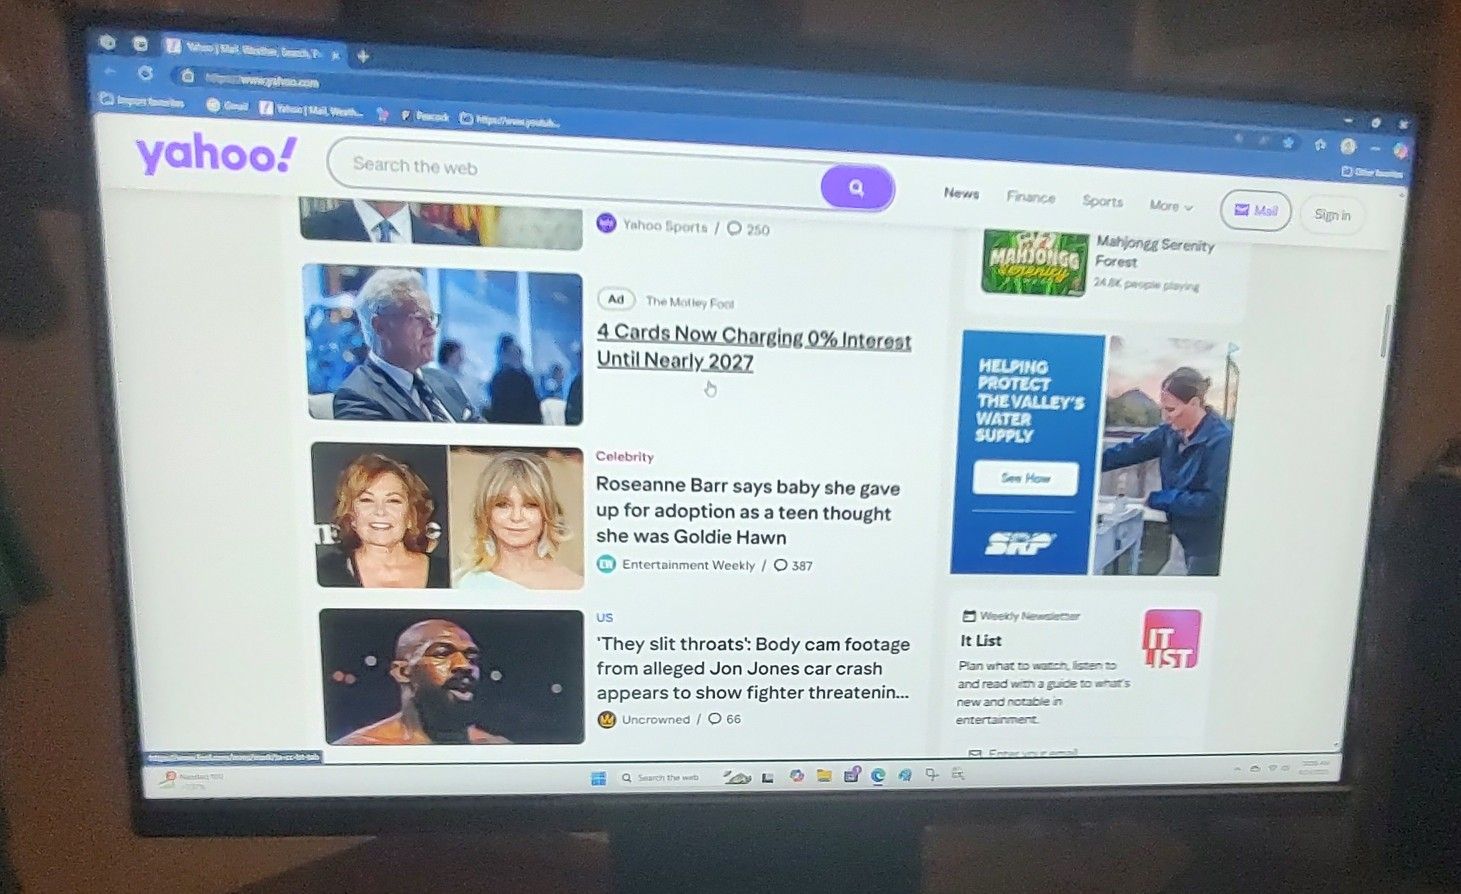Screen dimensions: 1461x894
Task: Click the Jon Jones article thumbnail
Action: pyautogui.click(x=452, y=676)
